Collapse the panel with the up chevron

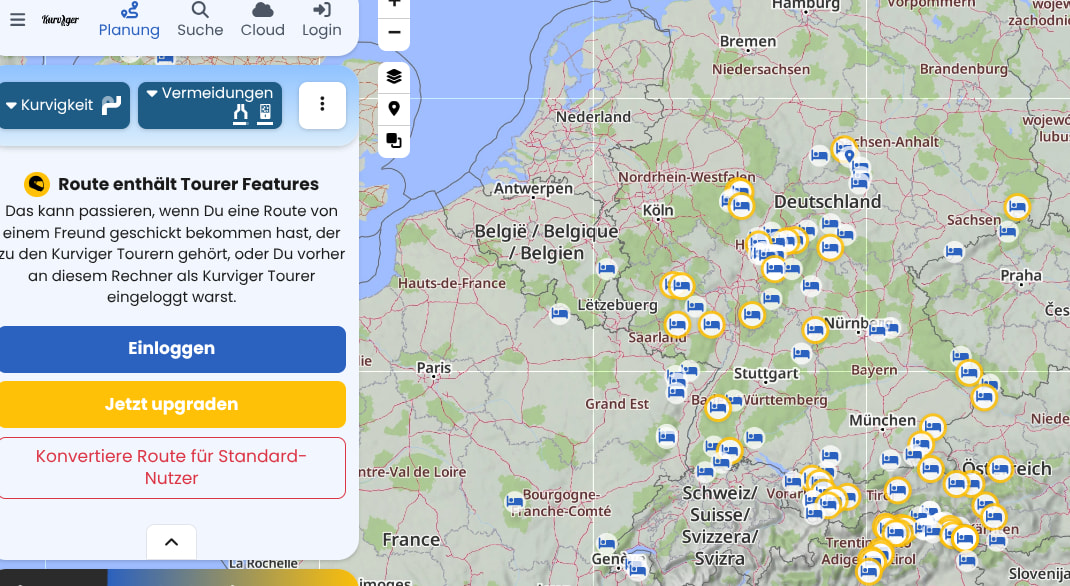171,542
